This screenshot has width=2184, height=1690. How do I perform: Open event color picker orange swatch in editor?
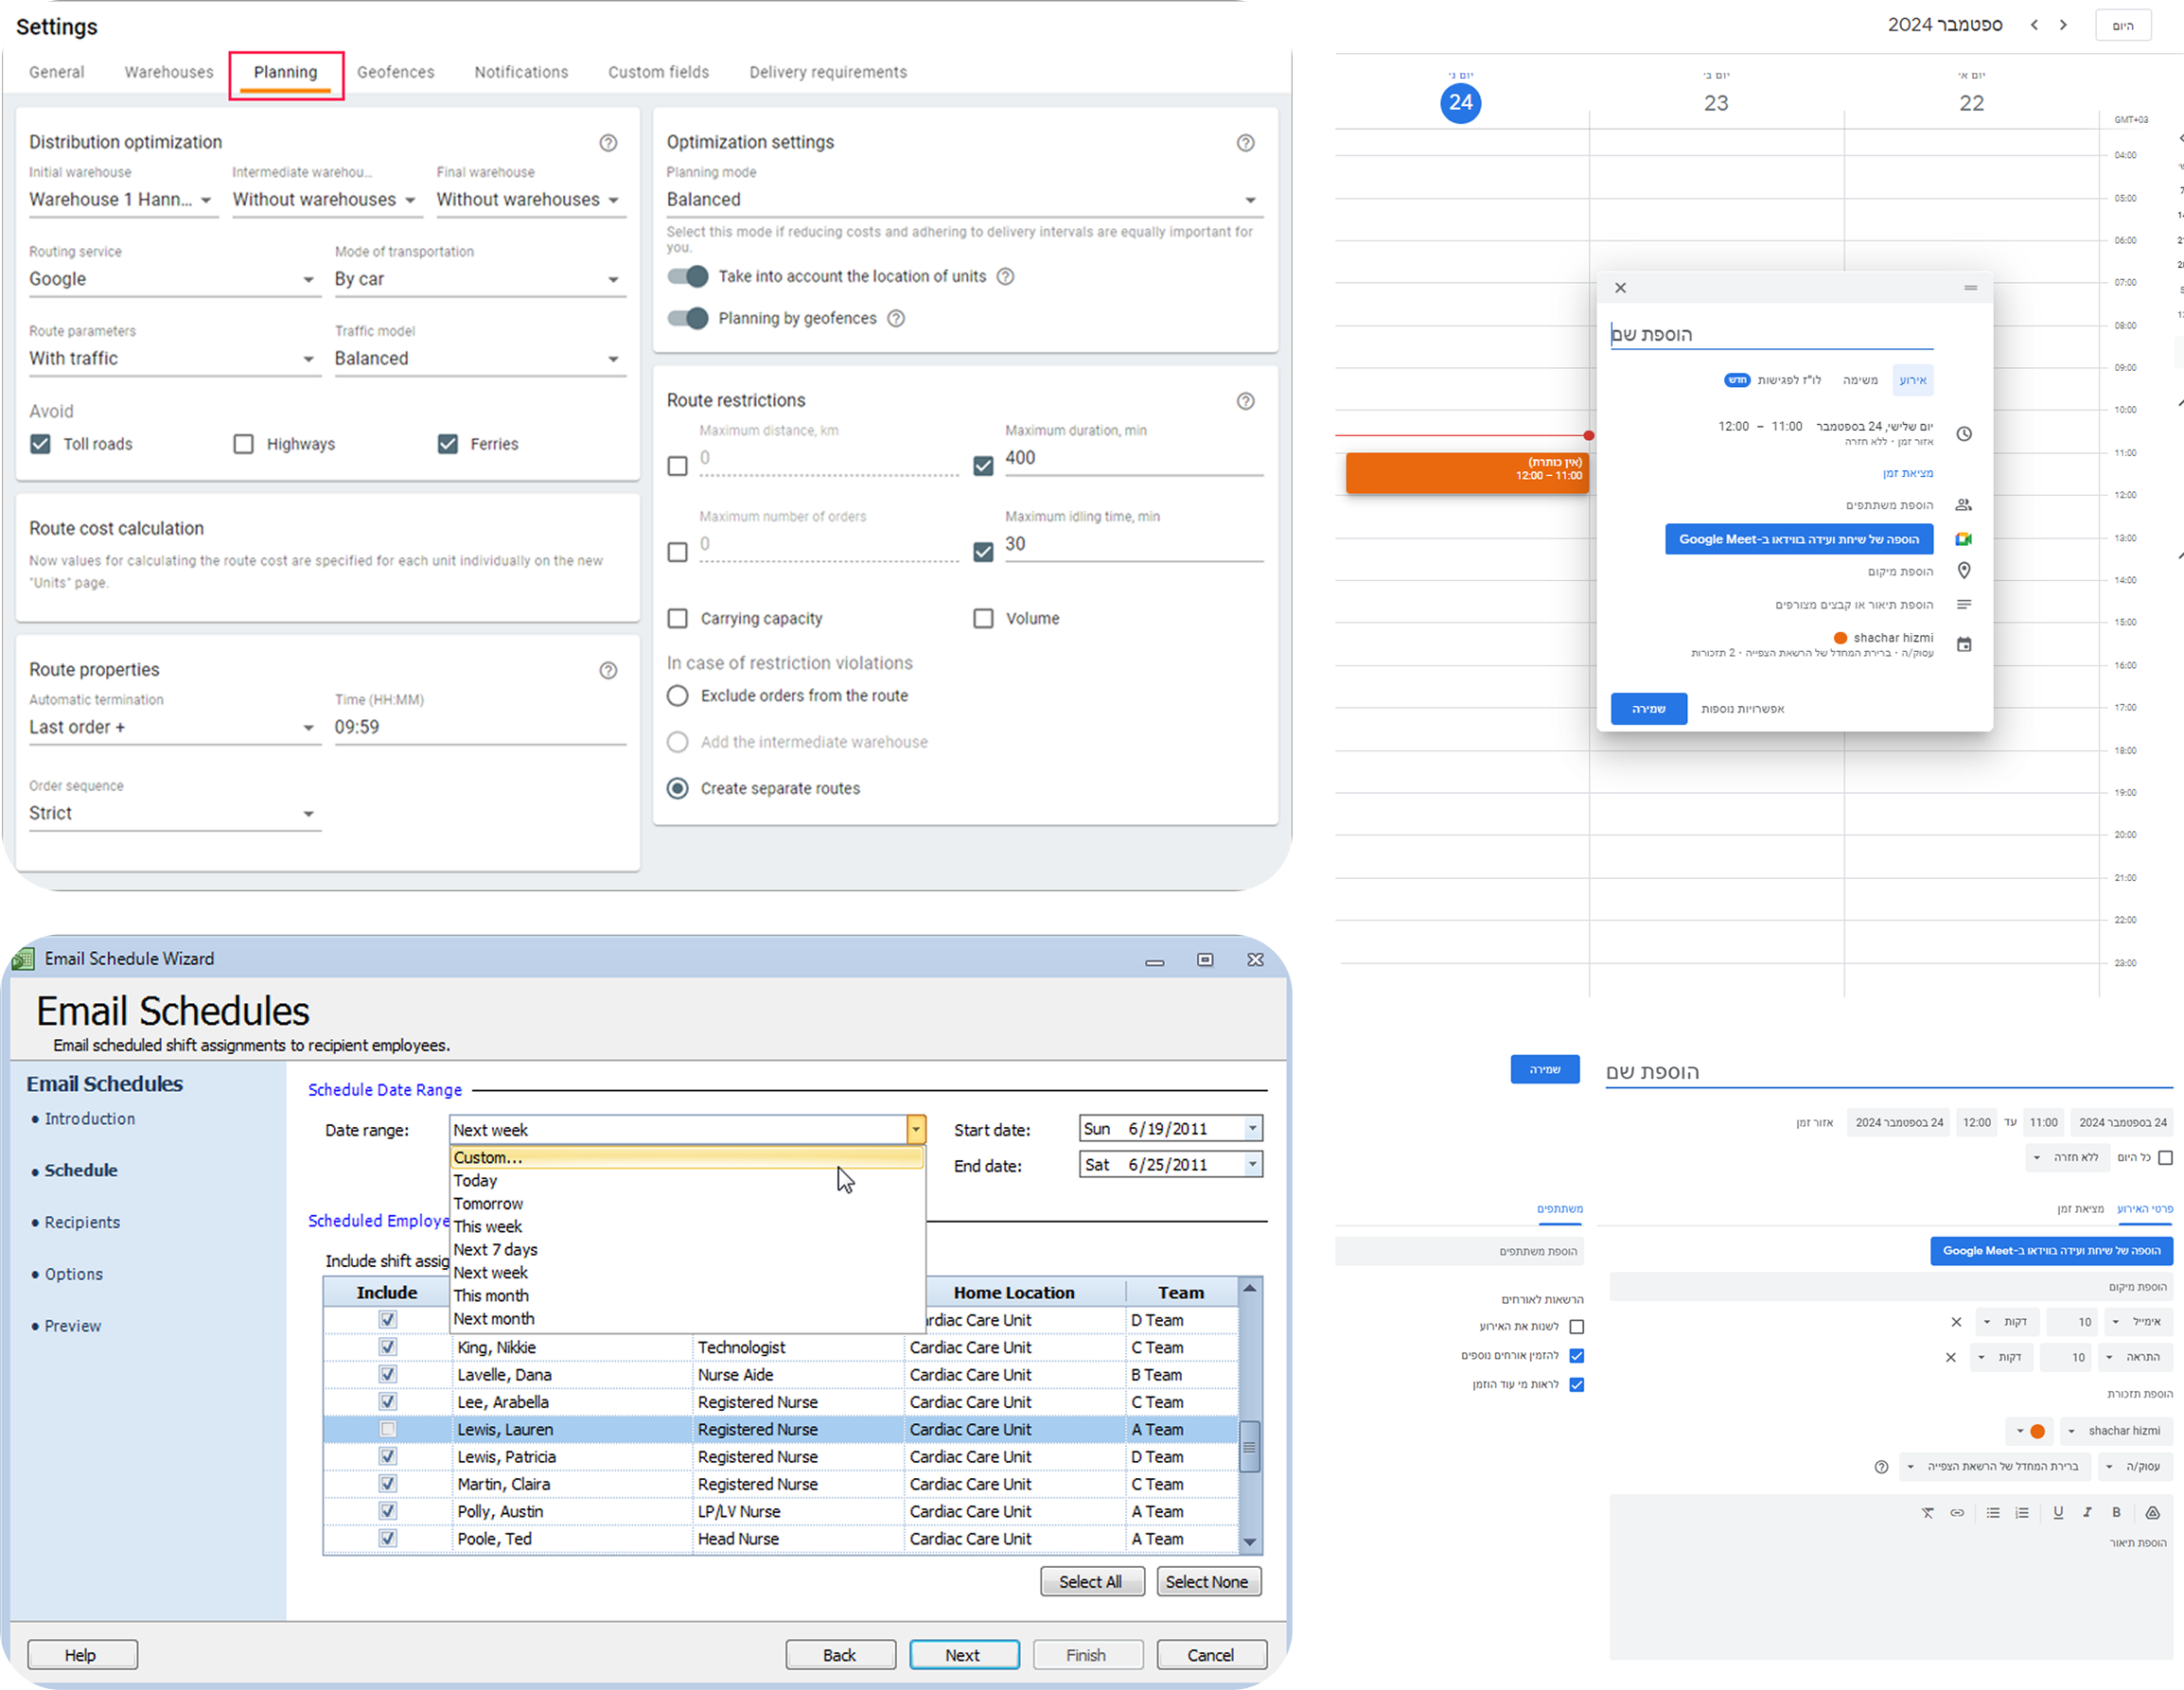(x=2028, y=1431)
